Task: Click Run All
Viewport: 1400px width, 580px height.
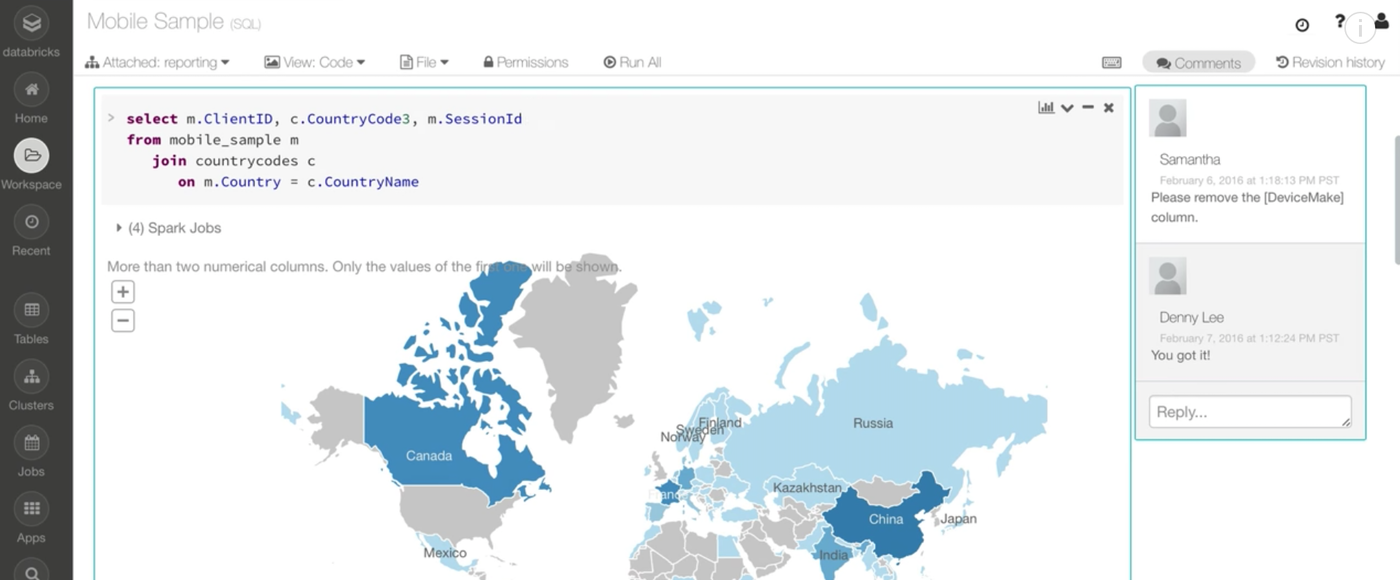Action: coord(632,62)
